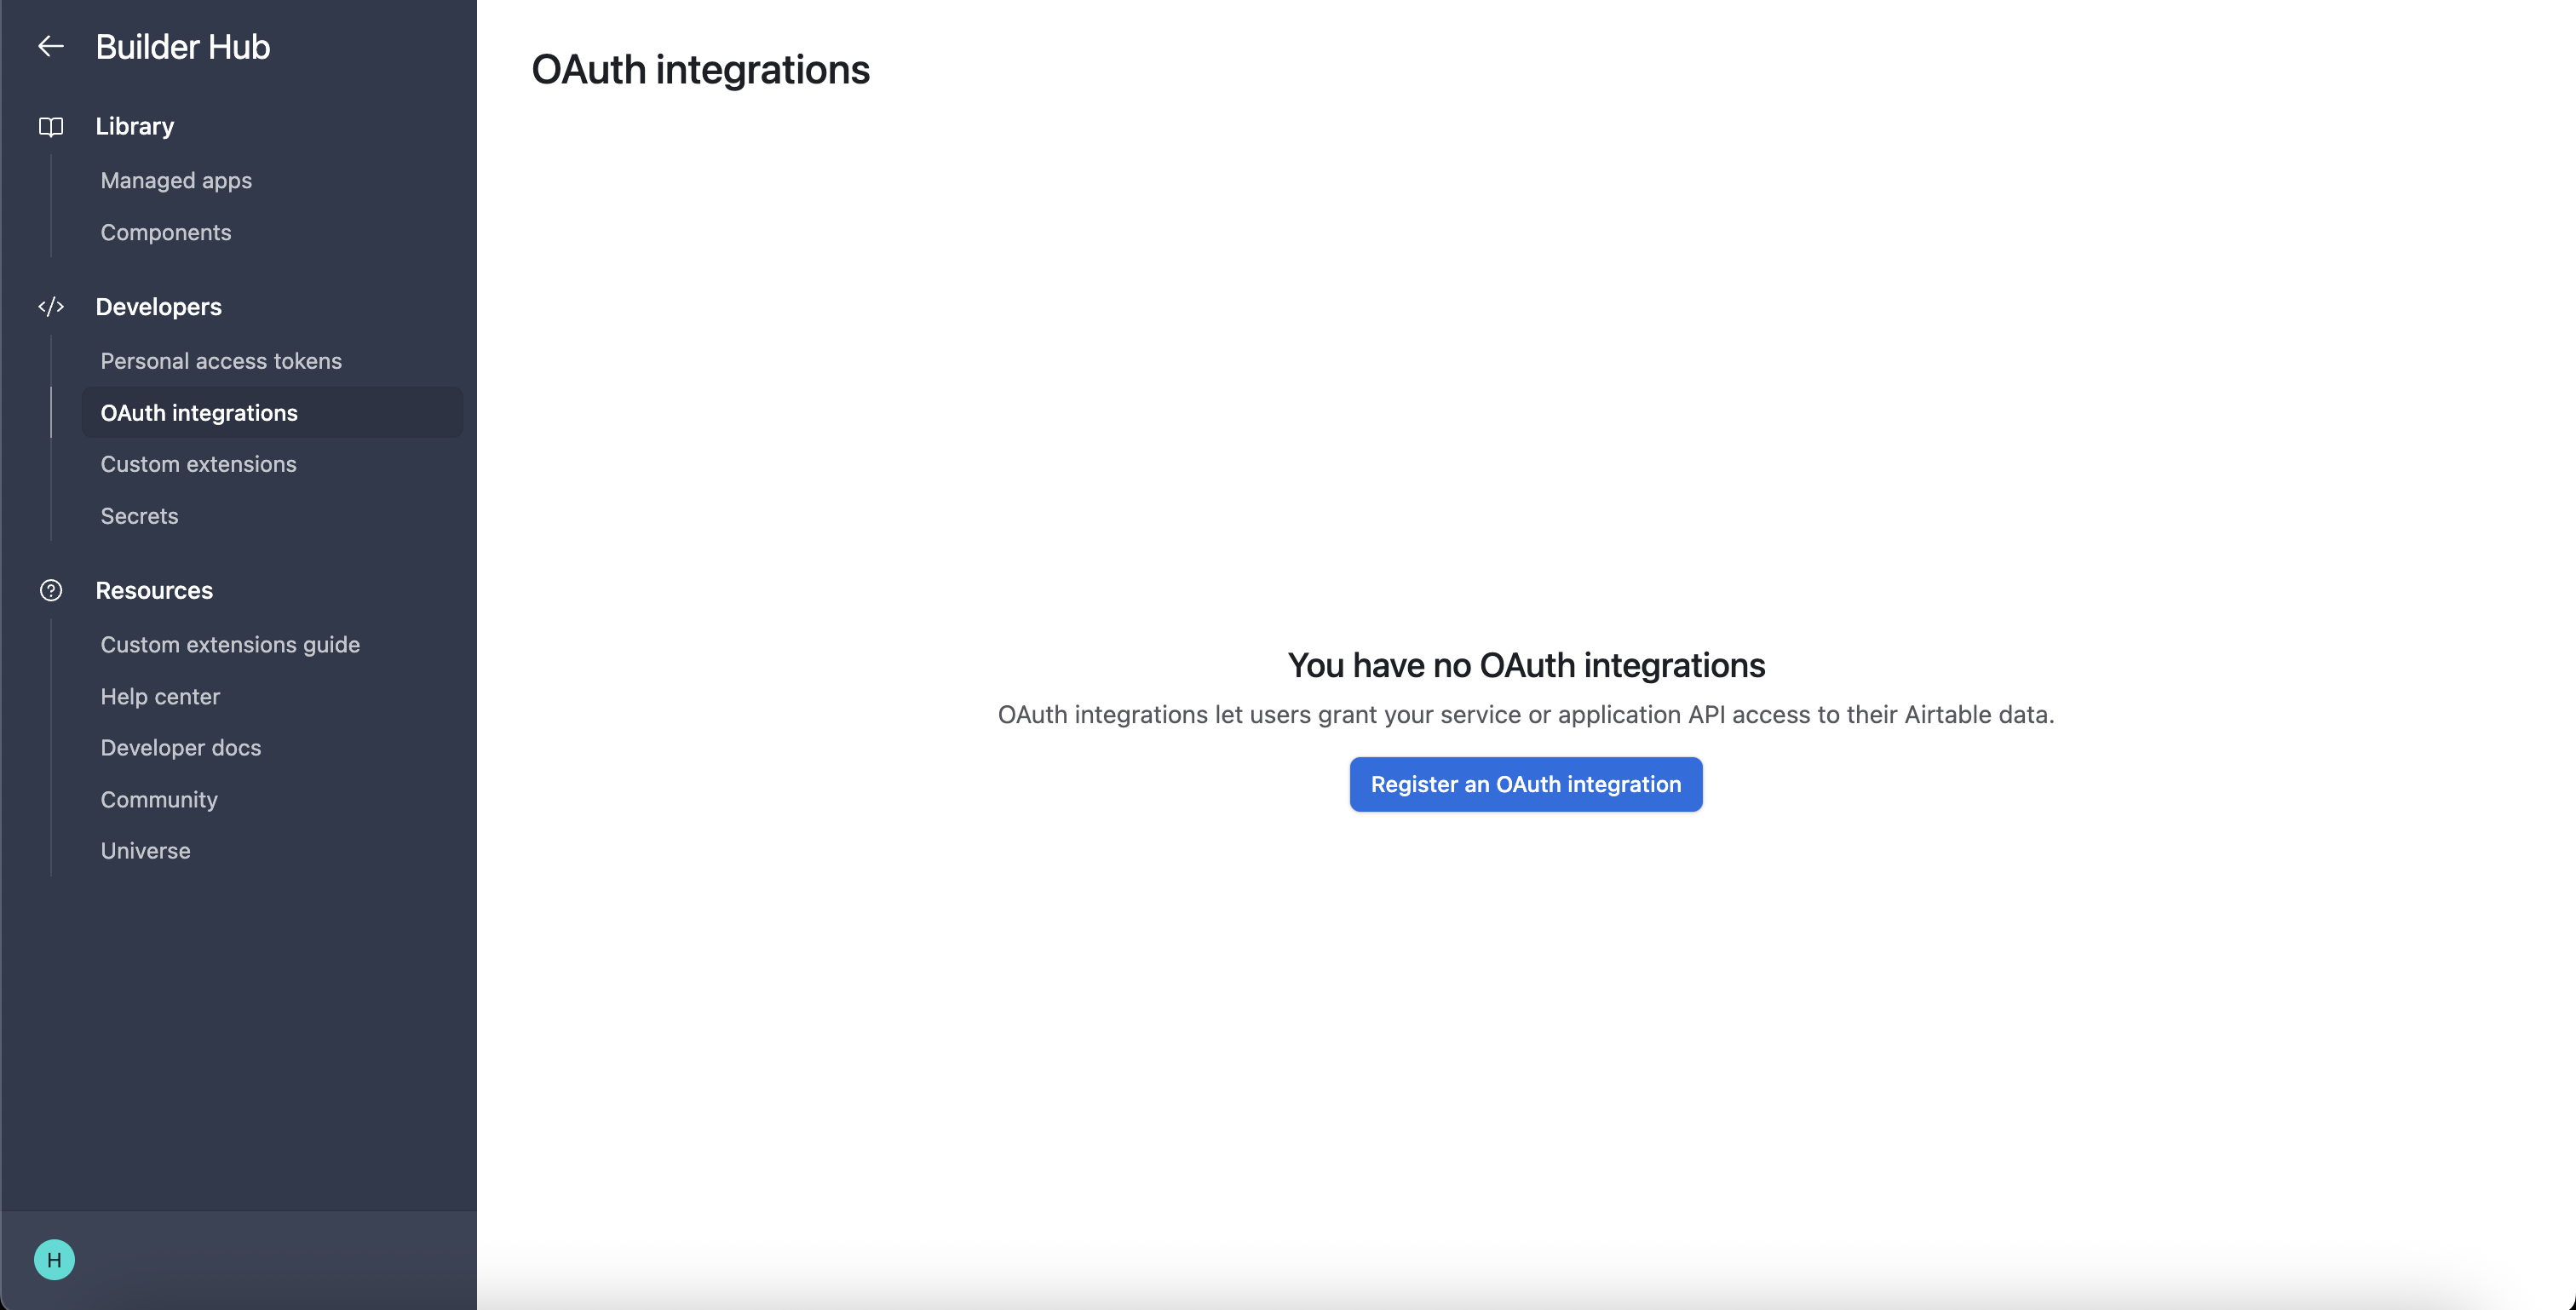The image size is (2576, 1310).
Task: Visit the Help center
Action: pos(159,696)
